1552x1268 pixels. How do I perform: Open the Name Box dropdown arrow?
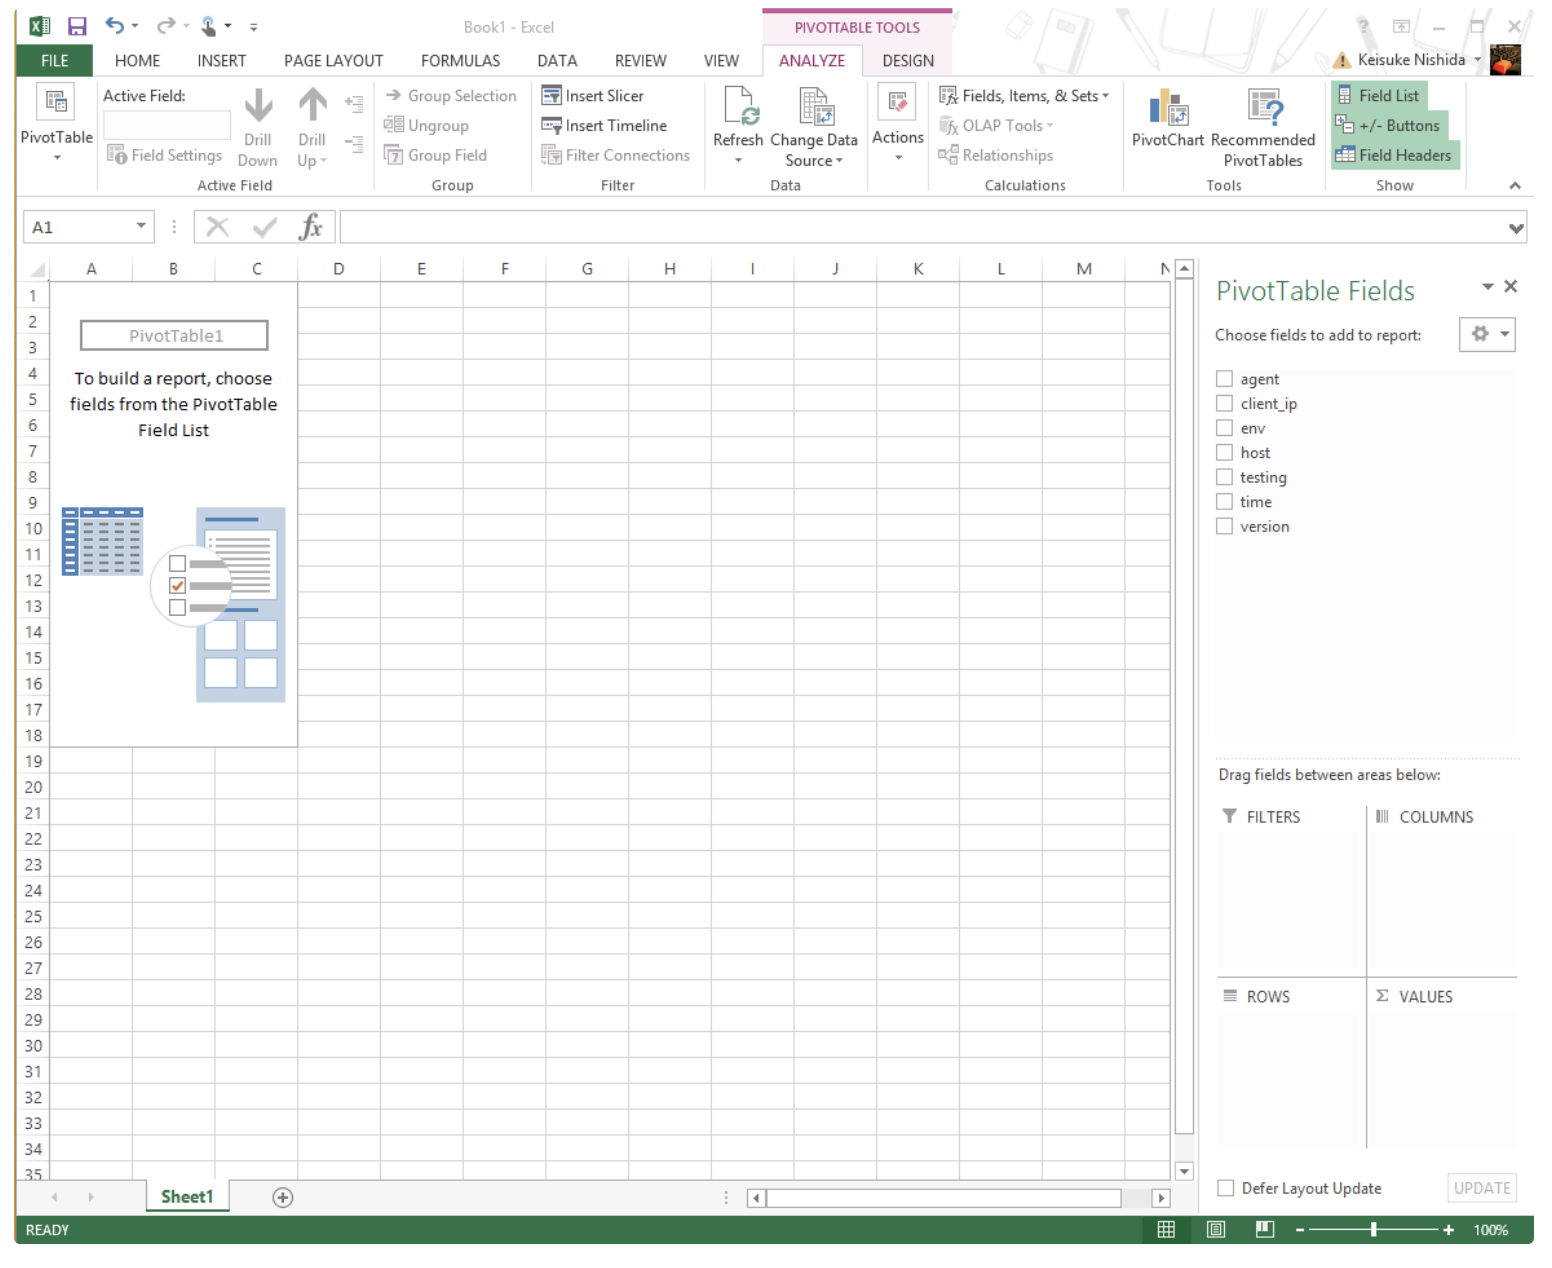[141, 227]
